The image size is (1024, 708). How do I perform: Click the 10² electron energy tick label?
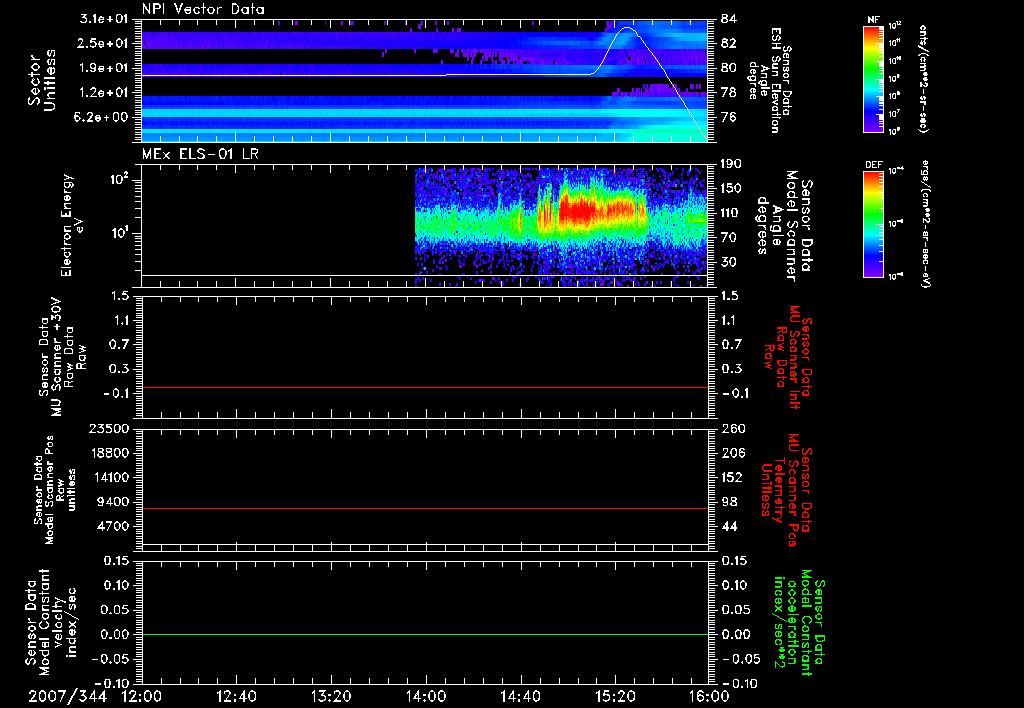coord(120,179)
